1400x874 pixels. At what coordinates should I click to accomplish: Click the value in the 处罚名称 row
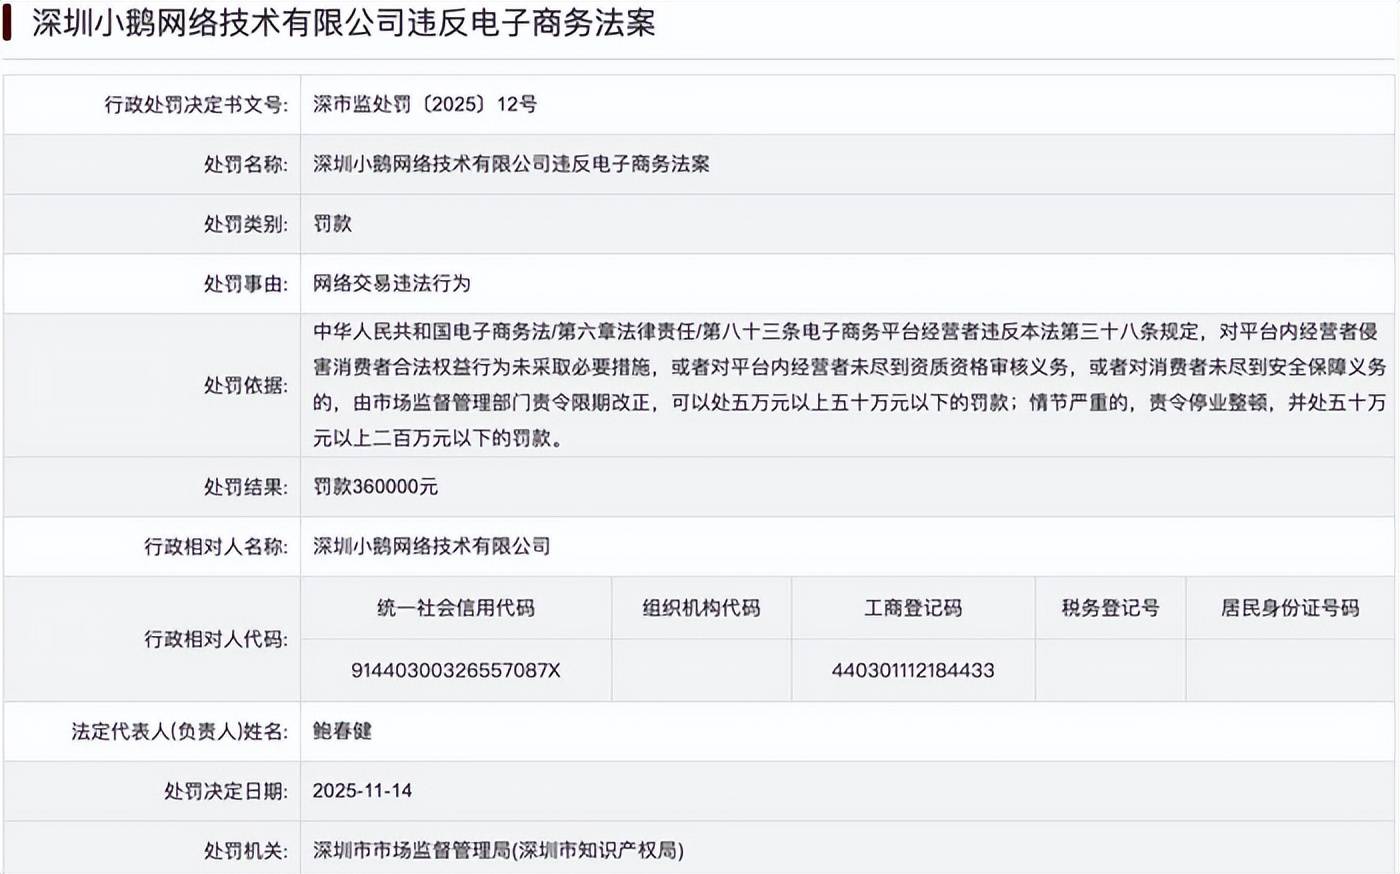pyautogui.click(x=510, y=164)
